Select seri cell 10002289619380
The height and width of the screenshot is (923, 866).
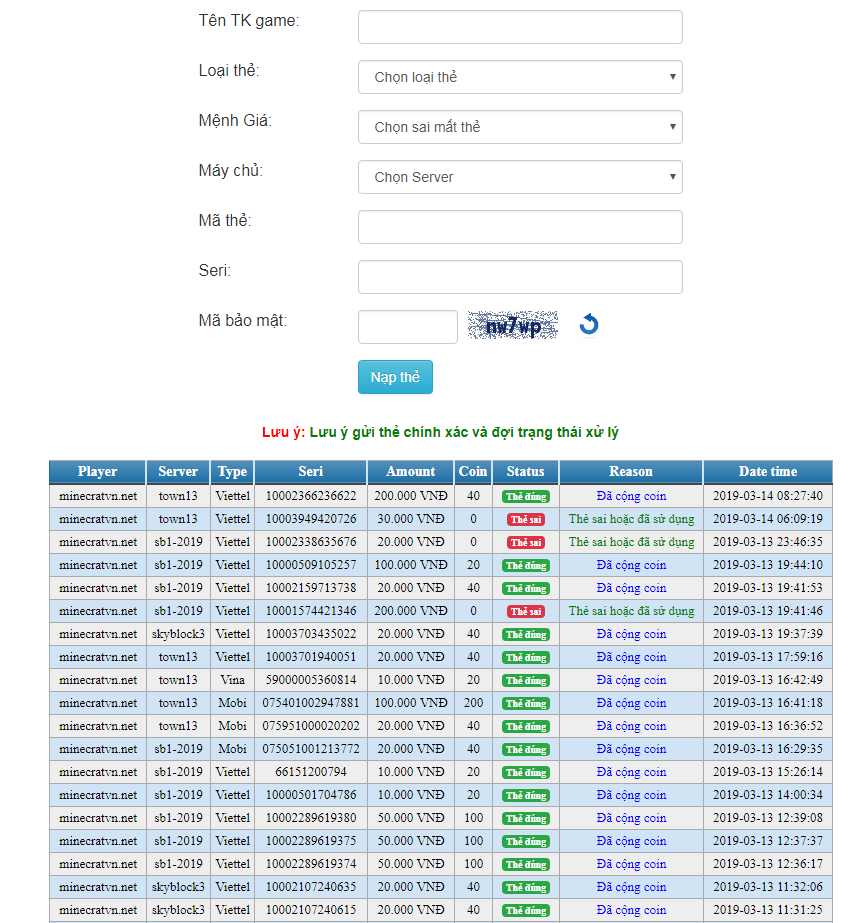(311, 818)
